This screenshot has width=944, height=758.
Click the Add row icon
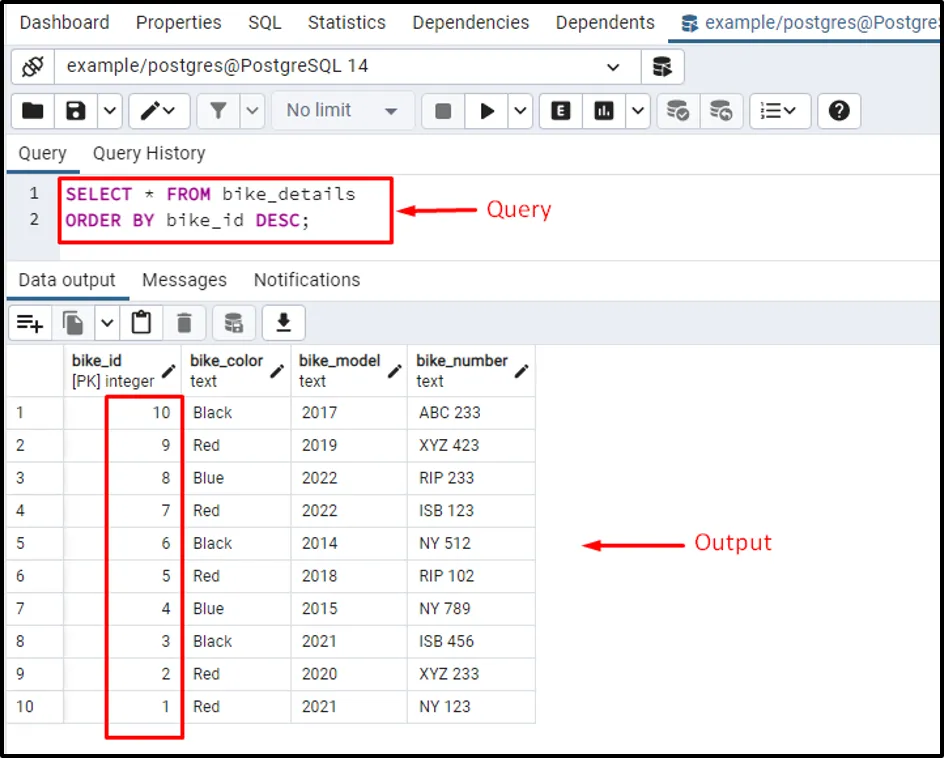30,323
